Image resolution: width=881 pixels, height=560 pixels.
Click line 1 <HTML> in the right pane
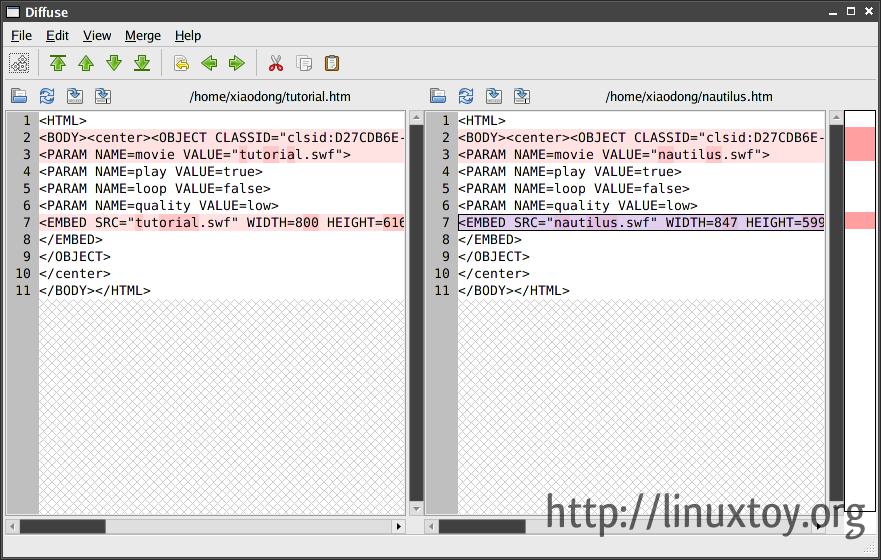[x=641, y=120]
